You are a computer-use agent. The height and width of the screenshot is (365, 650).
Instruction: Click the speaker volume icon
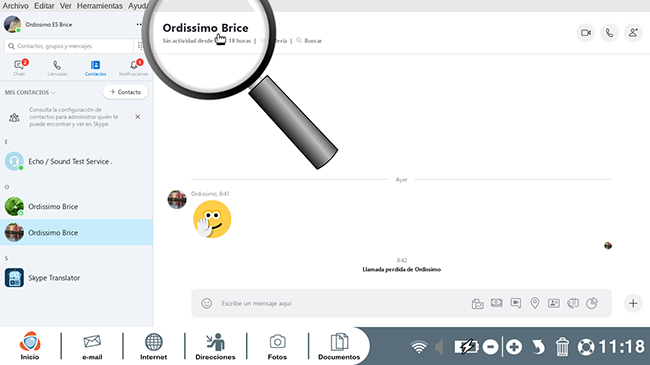(439, 347)
